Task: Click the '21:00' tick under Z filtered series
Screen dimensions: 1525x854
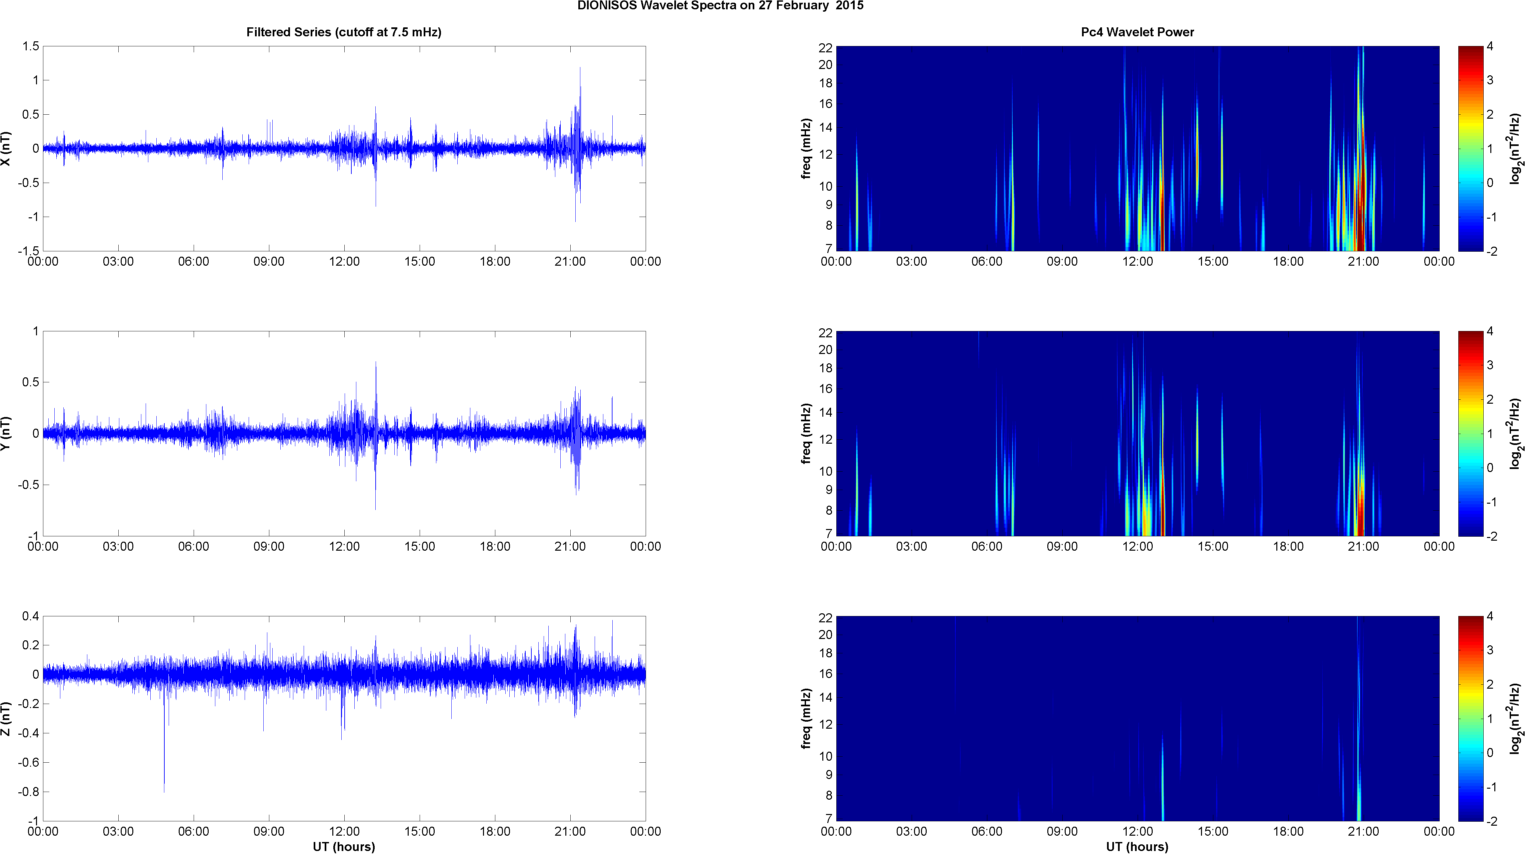Action: coord(570,831)
